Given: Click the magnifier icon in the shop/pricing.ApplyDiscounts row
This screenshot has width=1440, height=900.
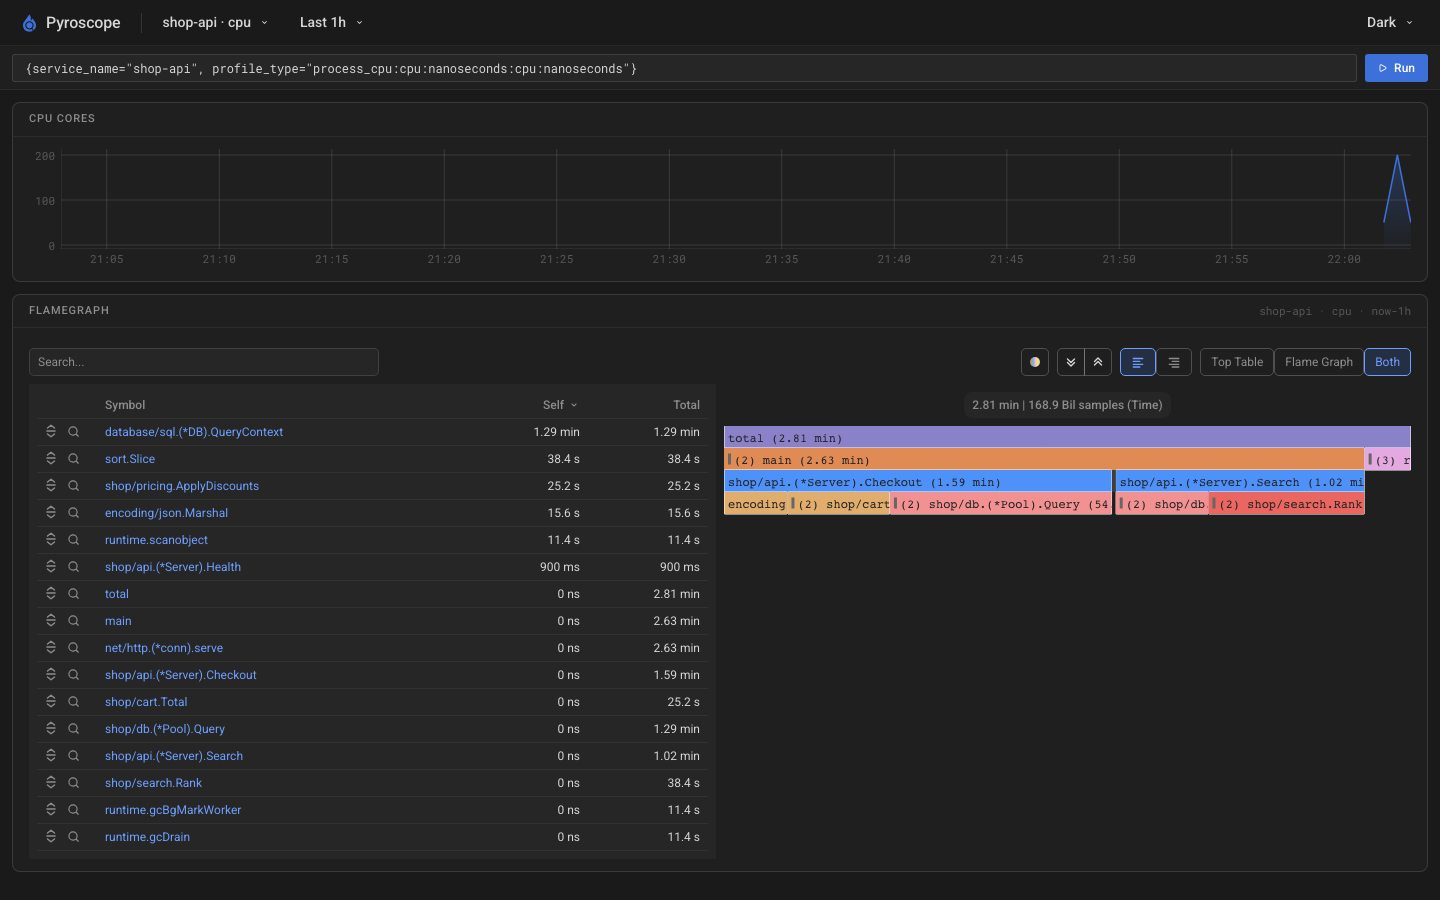Looking at the screenshot, I should (x=74, y=486).
